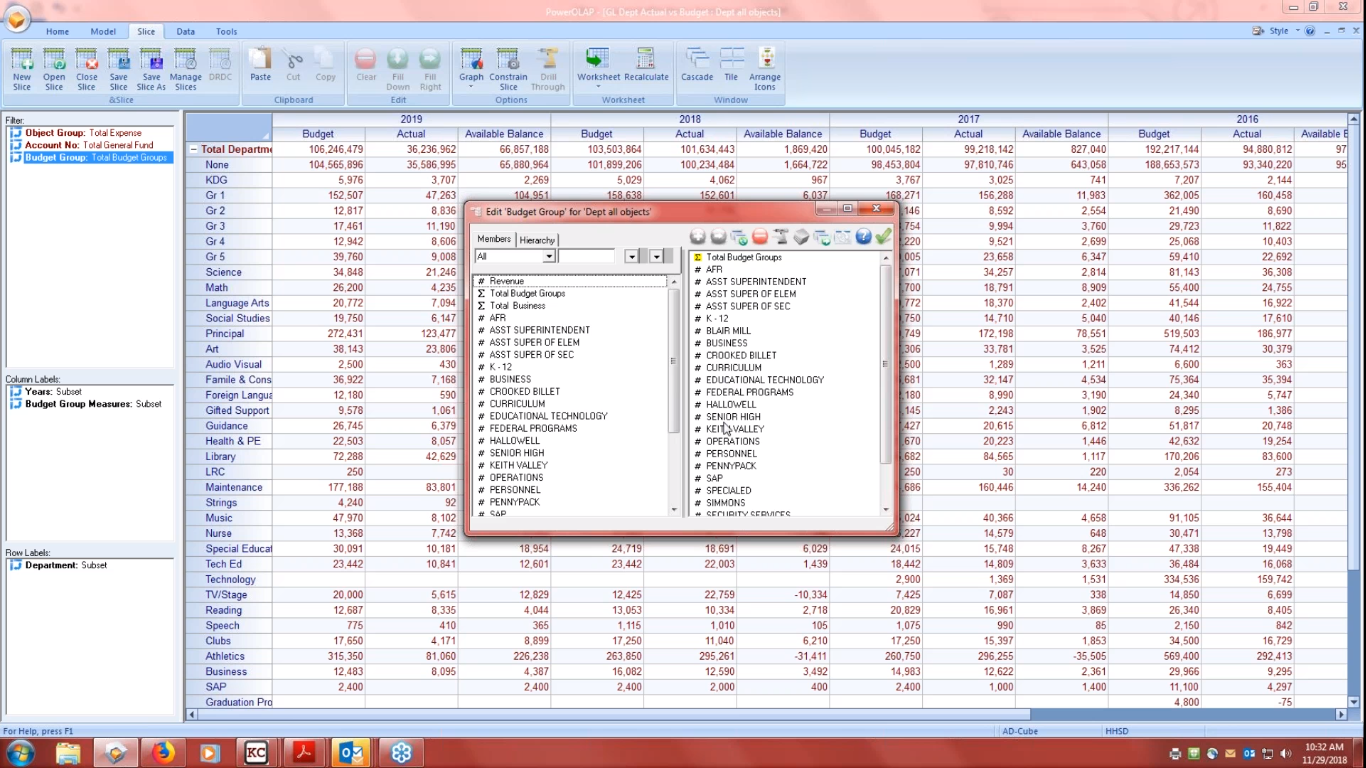Open the Members tab in edit dialog
The image size is (1366, 768).
click(x=494, y=239)
